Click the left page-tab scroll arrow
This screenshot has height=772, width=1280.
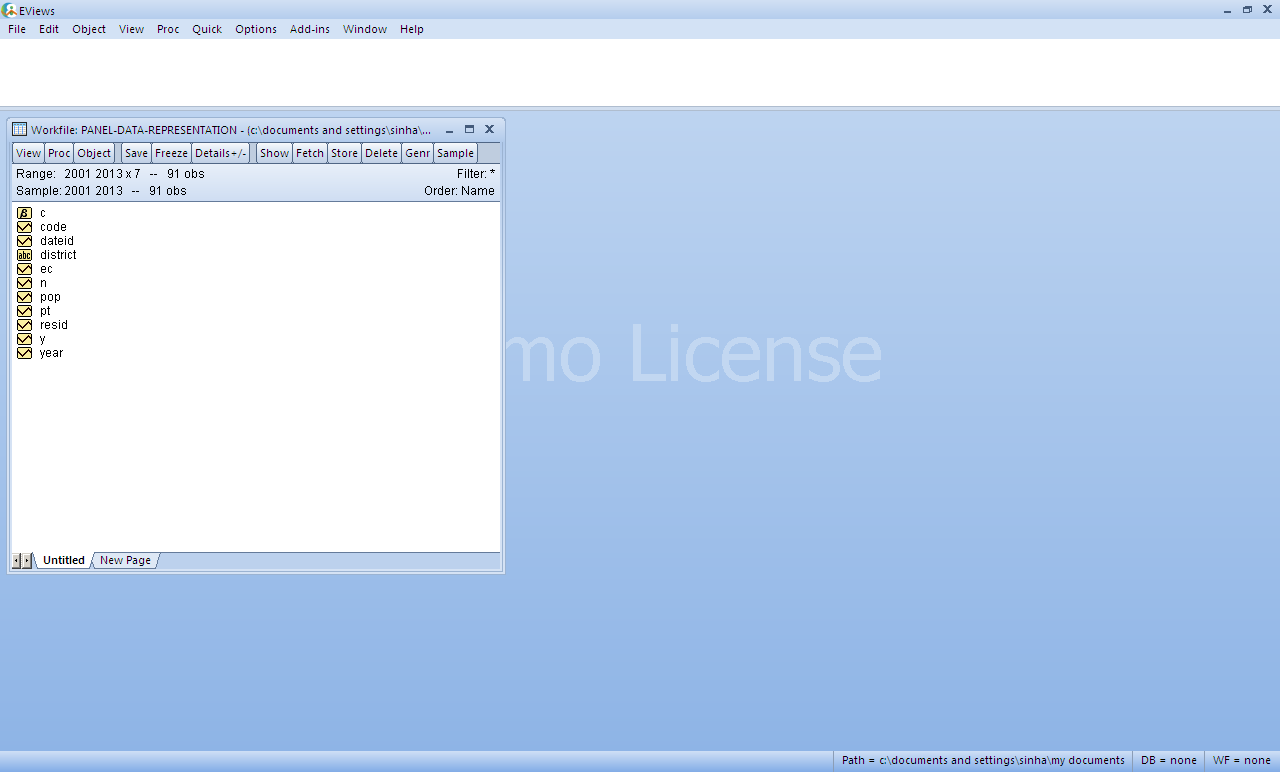click(16, 560)
